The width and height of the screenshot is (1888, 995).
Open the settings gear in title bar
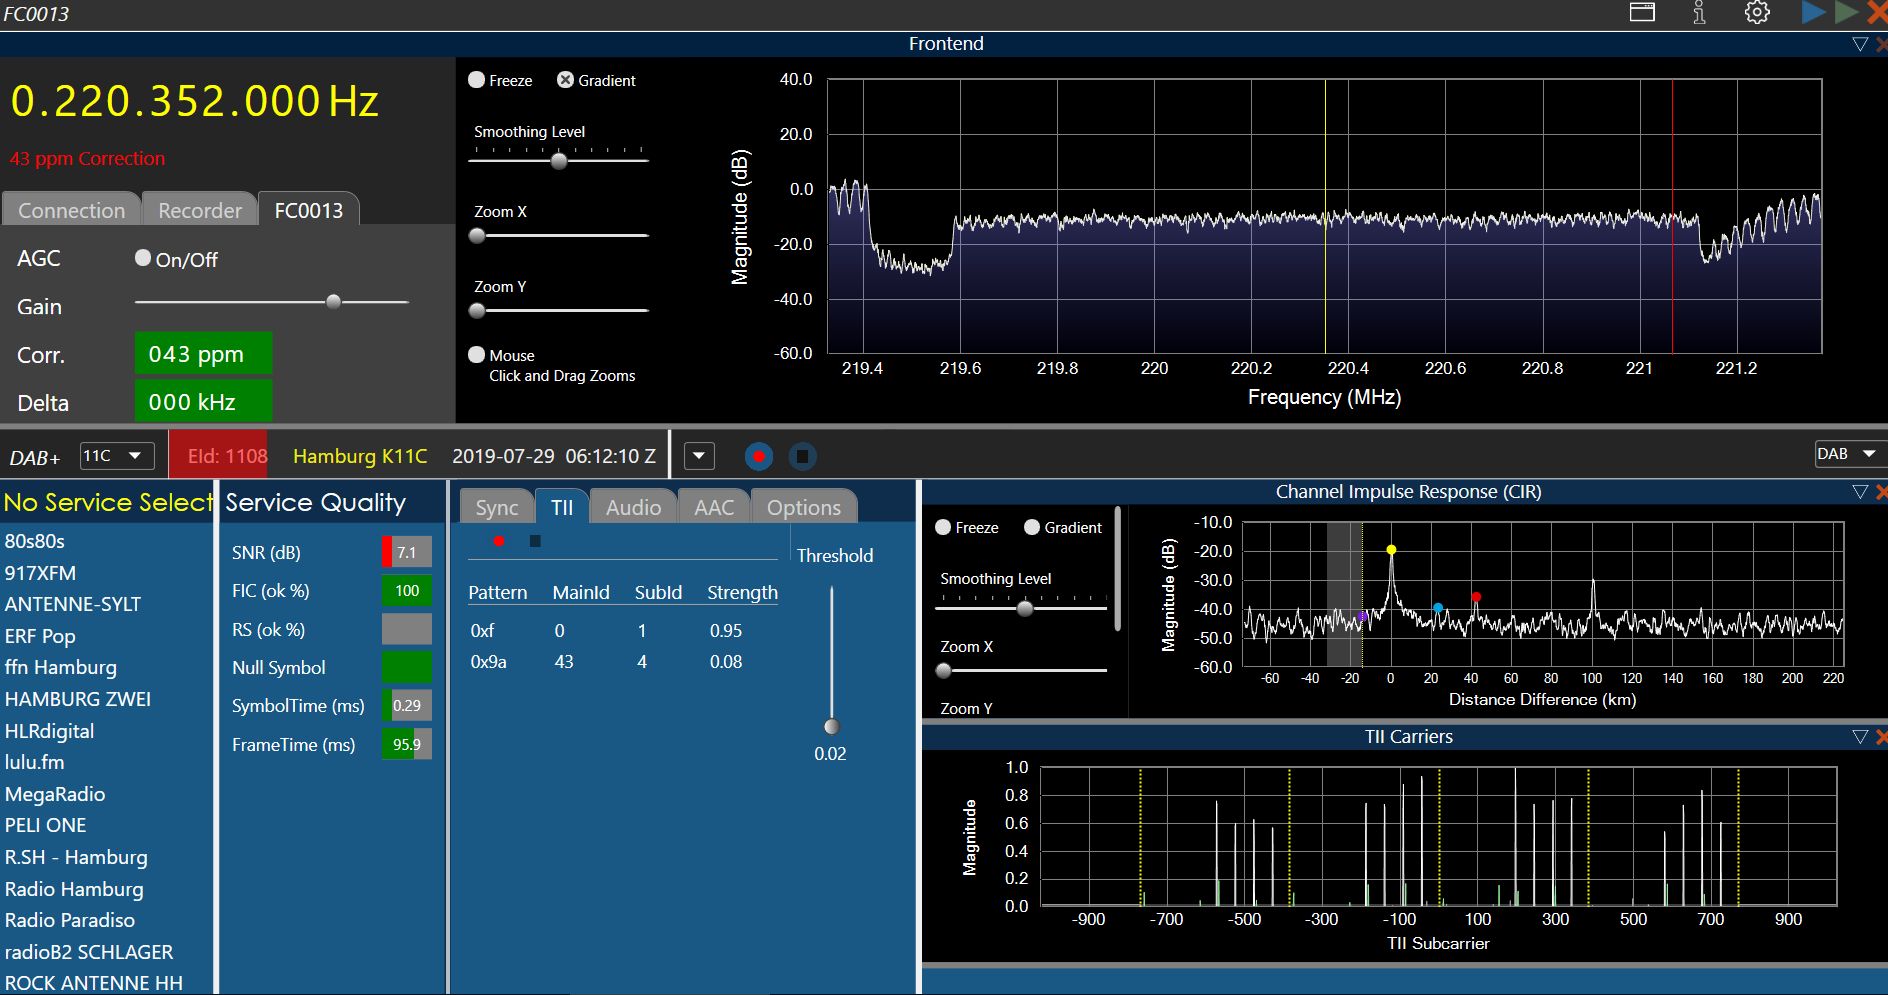coord(1757,13)
